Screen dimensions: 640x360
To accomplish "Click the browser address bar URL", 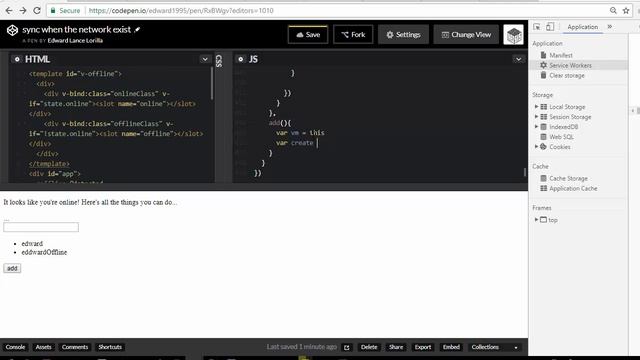I will coord(181,11).
